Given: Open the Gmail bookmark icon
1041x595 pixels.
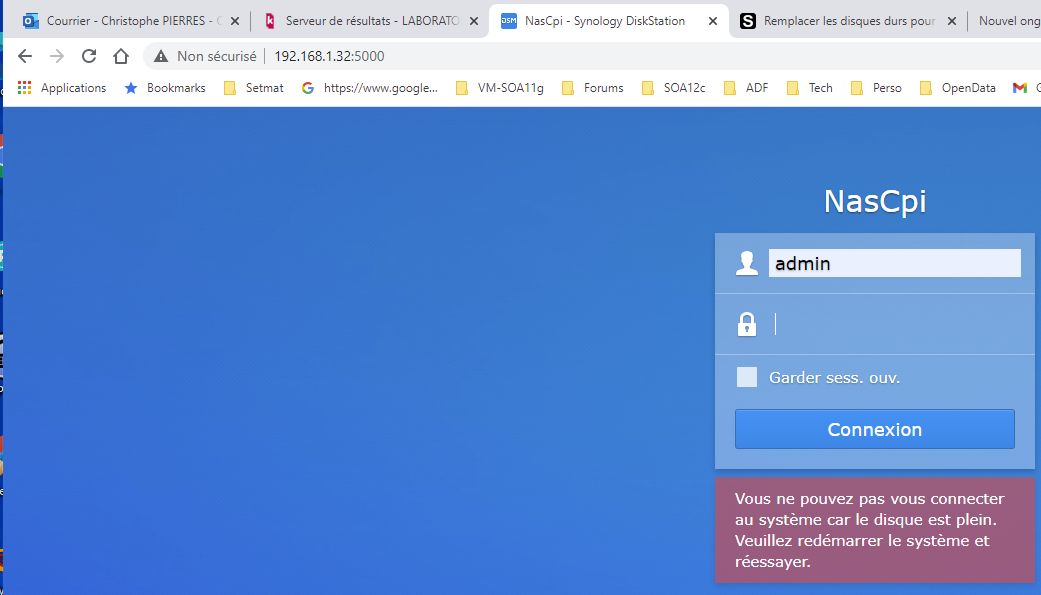Looking at the screenshot, I should coord(1020,88).
